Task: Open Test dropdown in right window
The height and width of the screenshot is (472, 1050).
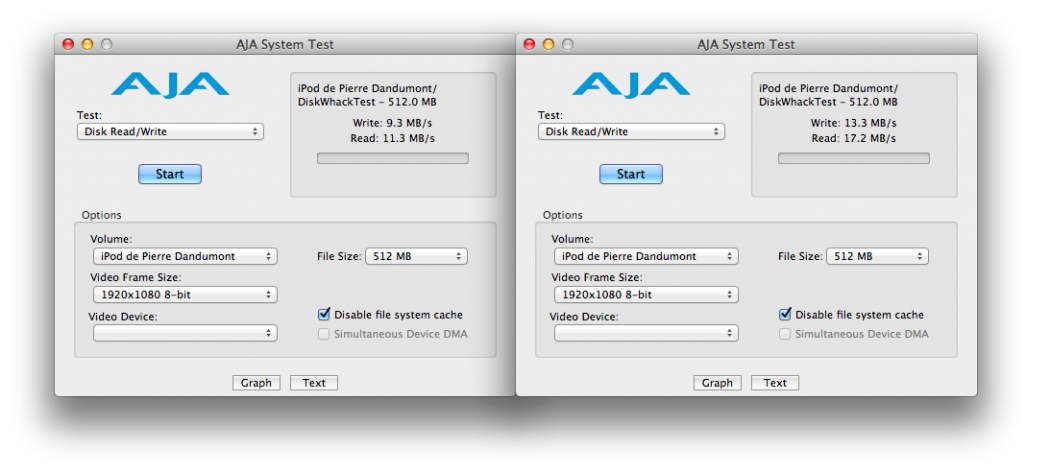Action: [631, 132]
